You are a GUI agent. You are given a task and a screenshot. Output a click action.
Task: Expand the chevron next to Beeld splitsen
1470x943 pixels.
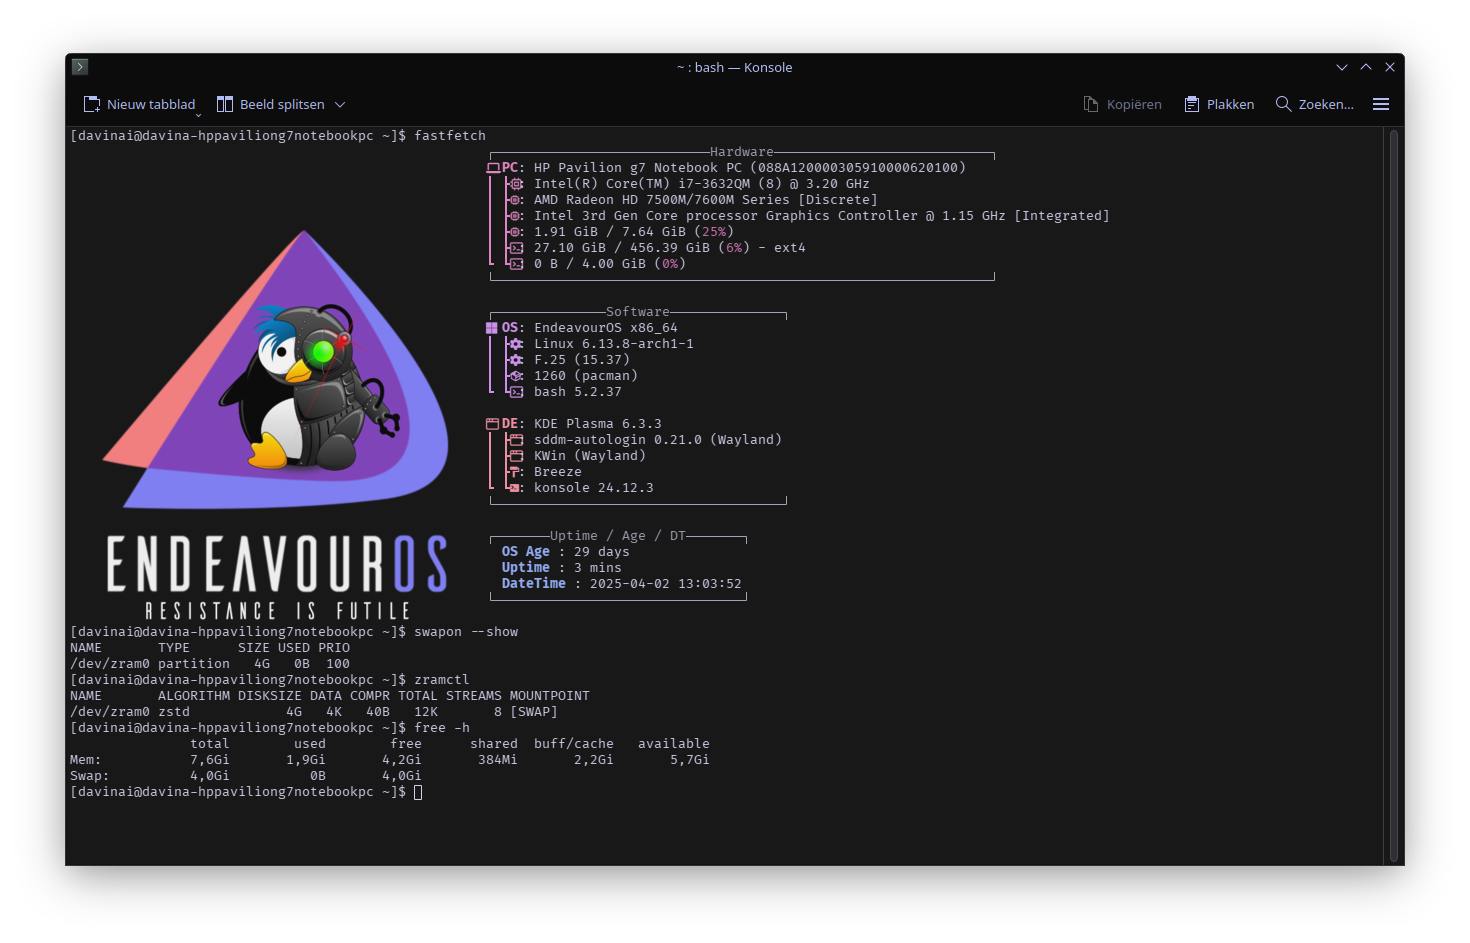(x=340, y=104)
